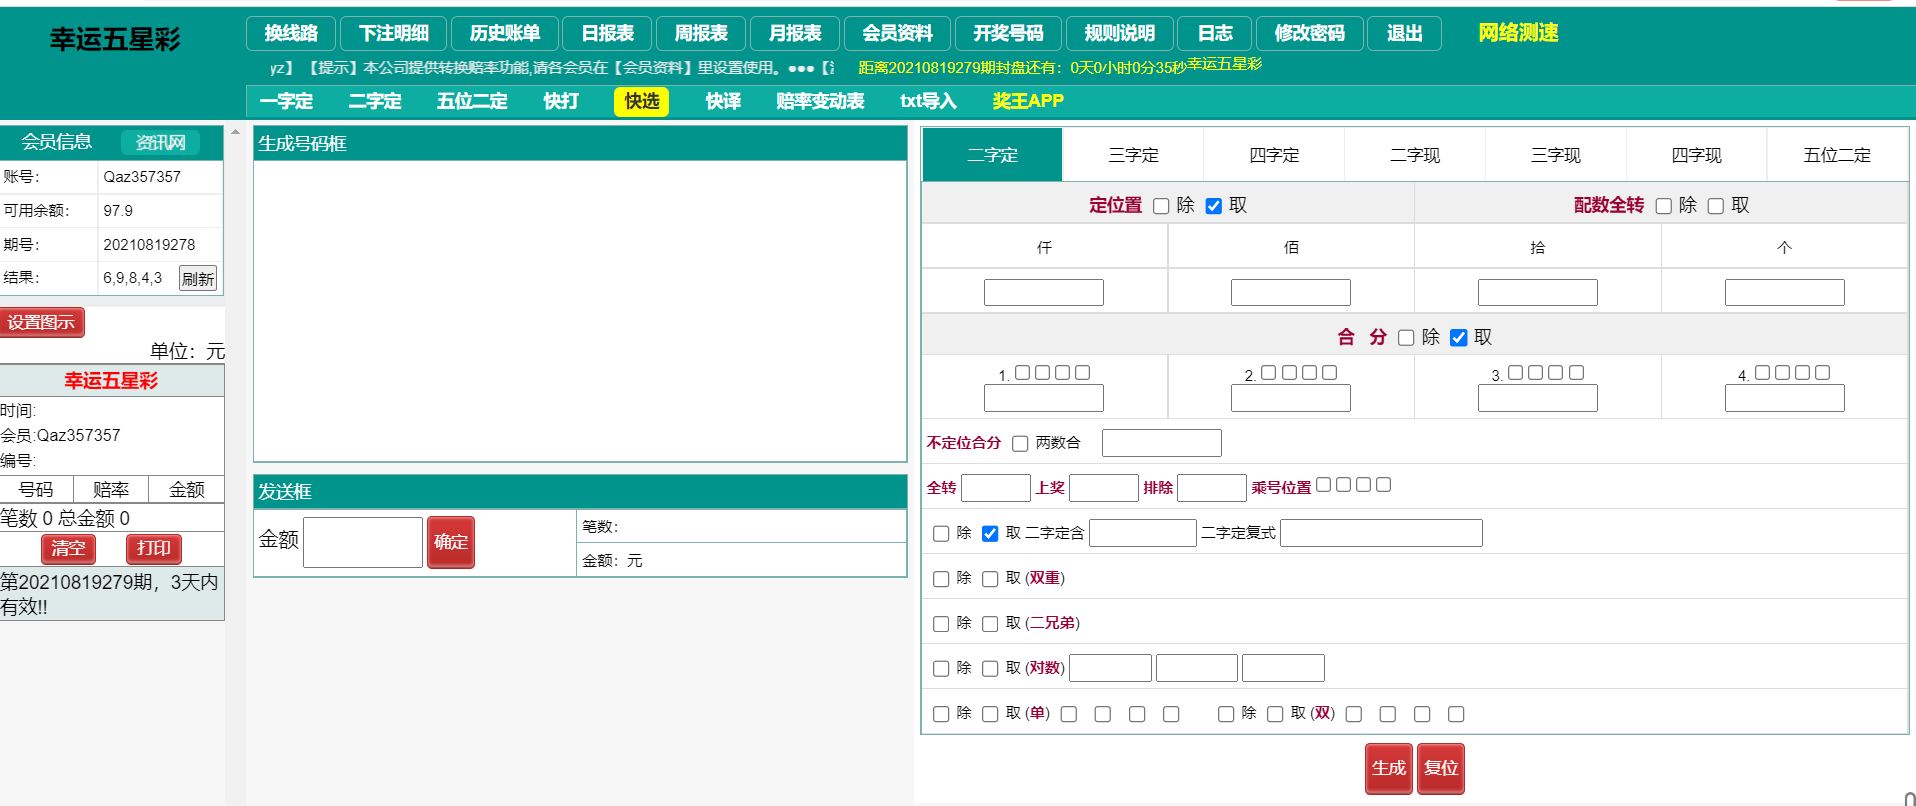Open 赔率变动表
The height and width of the screenshot is (806, 1916).
(820, 101)
